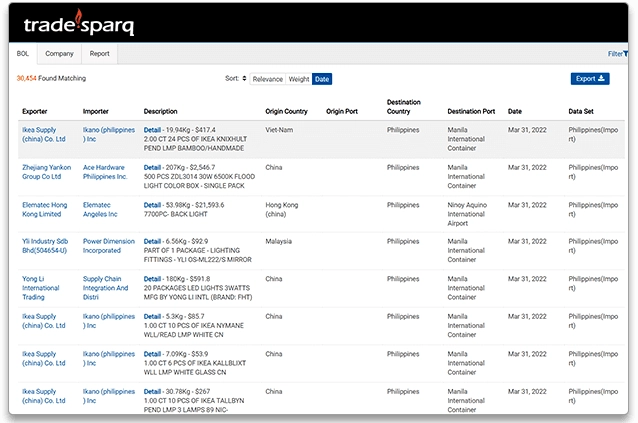The image size is (638, 423).
Task: Sort results by Relevance
Action: pyautogui.click(x=267, y=79)
